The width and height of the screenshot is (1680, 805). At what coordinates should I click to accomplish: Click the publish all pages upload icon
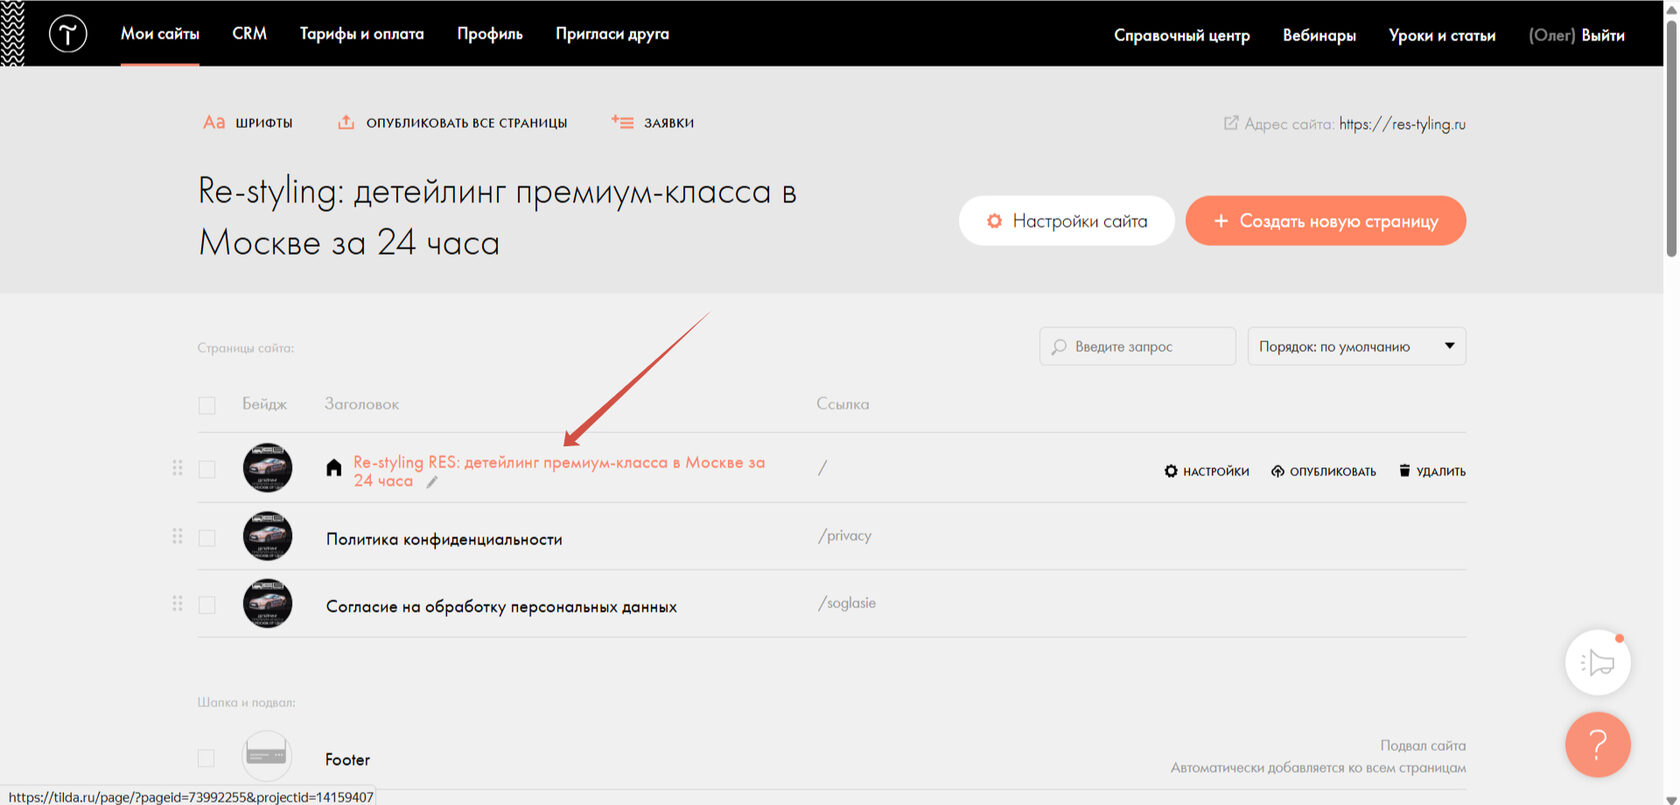coord(346,122)
